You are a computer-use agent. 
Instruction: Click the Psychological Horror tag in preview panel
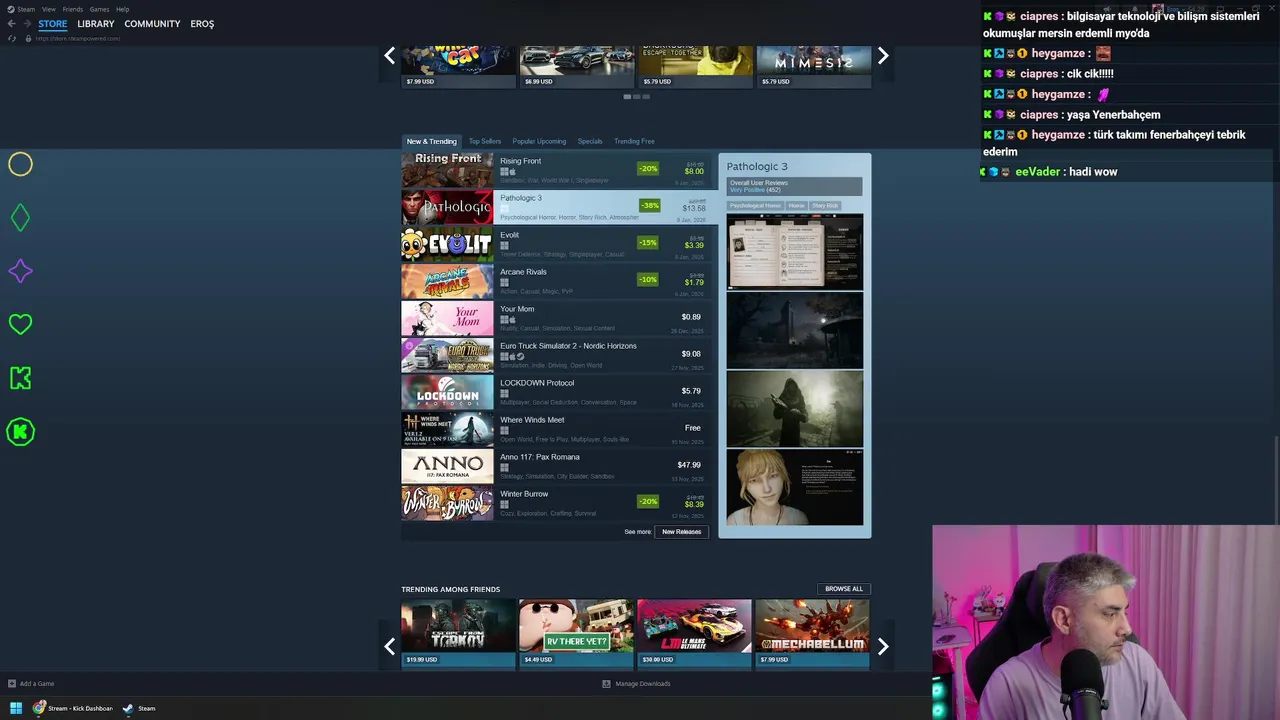(x=755, y=206)
